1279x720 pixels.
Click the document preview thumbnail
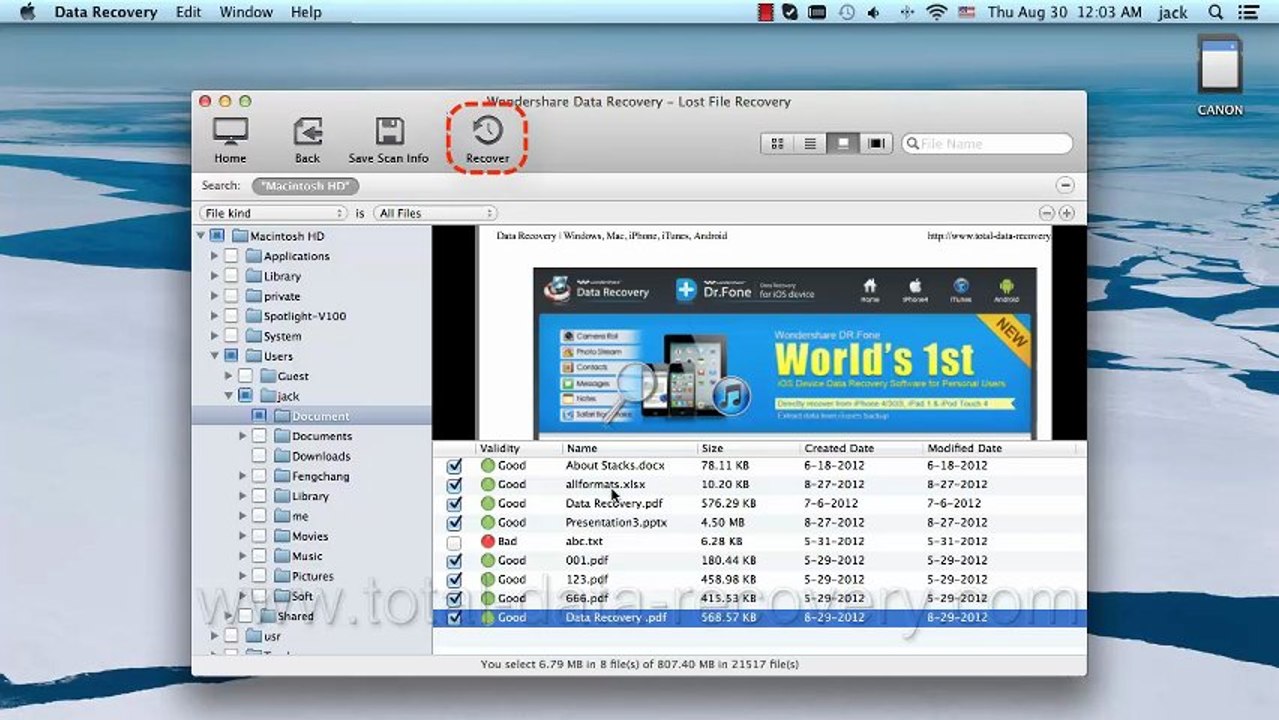click(763, 333)
